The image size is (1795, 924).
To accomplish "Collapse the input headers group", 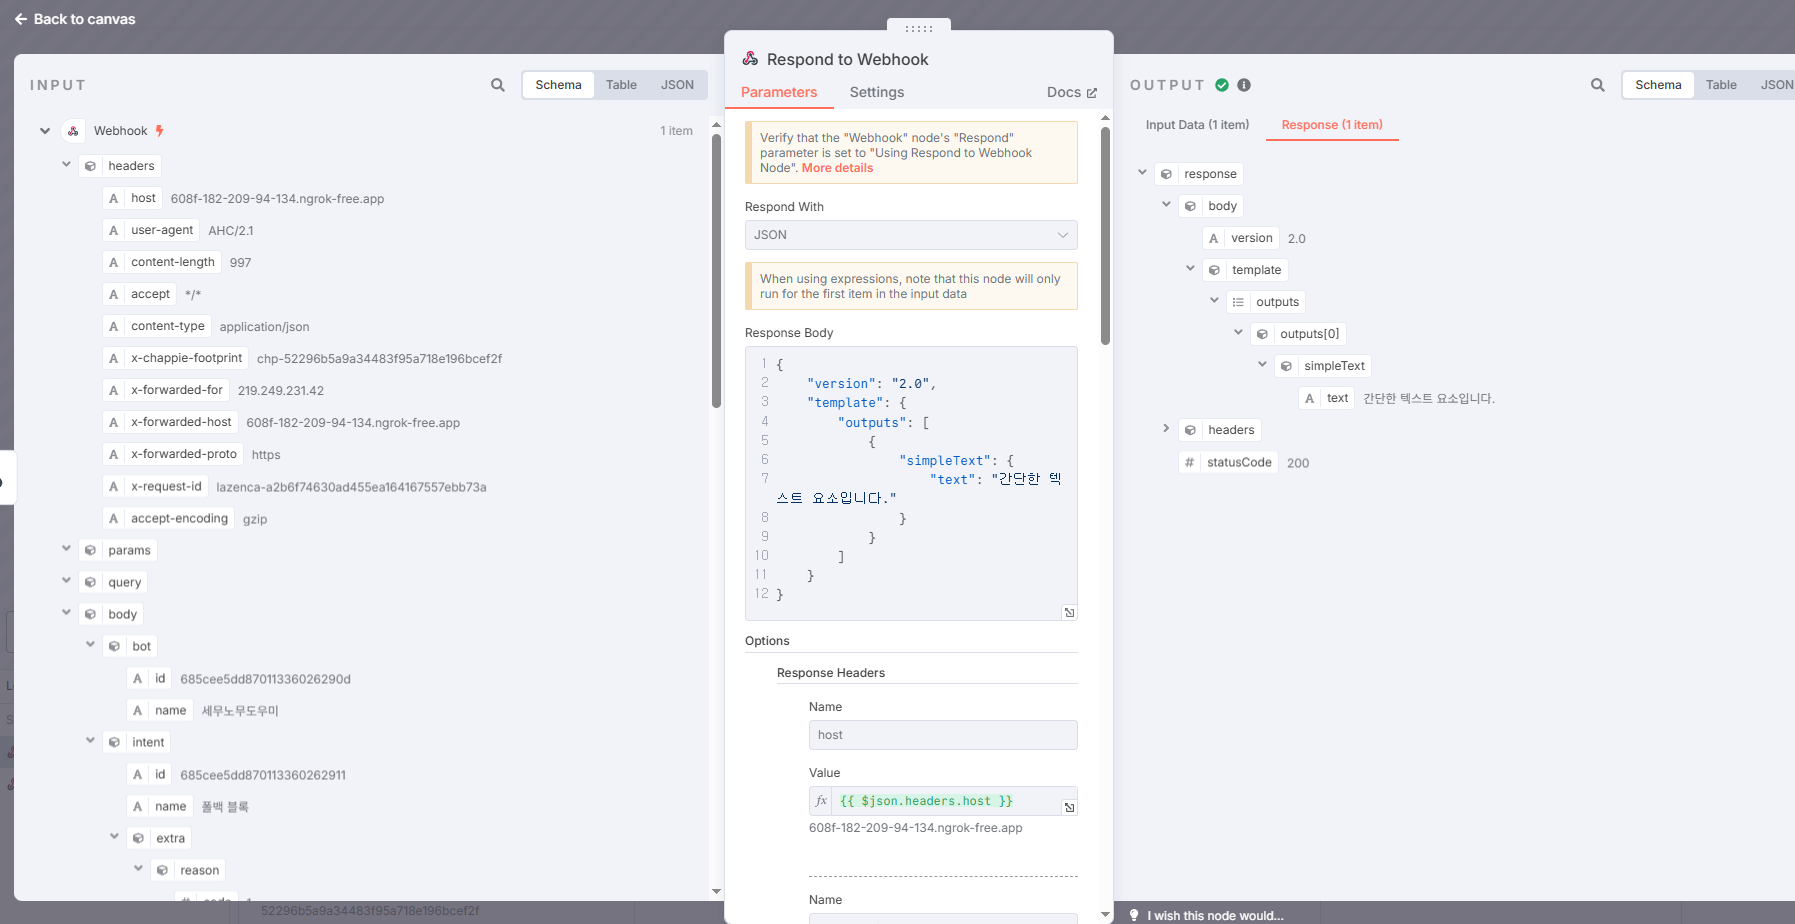I will click(x=66, y=164).
